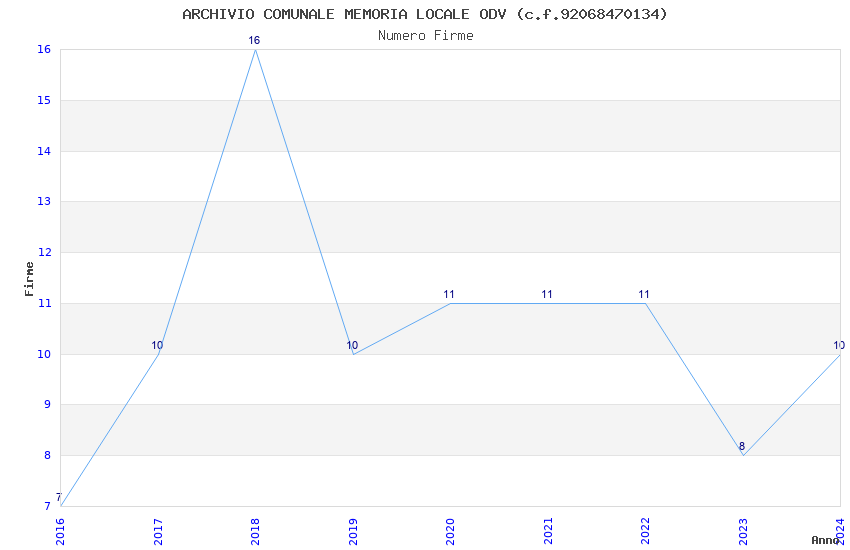The height and width of the screenshot is (550, 850).
Task: Click the 9 y-axis tick label
Action: pos(47,404)
